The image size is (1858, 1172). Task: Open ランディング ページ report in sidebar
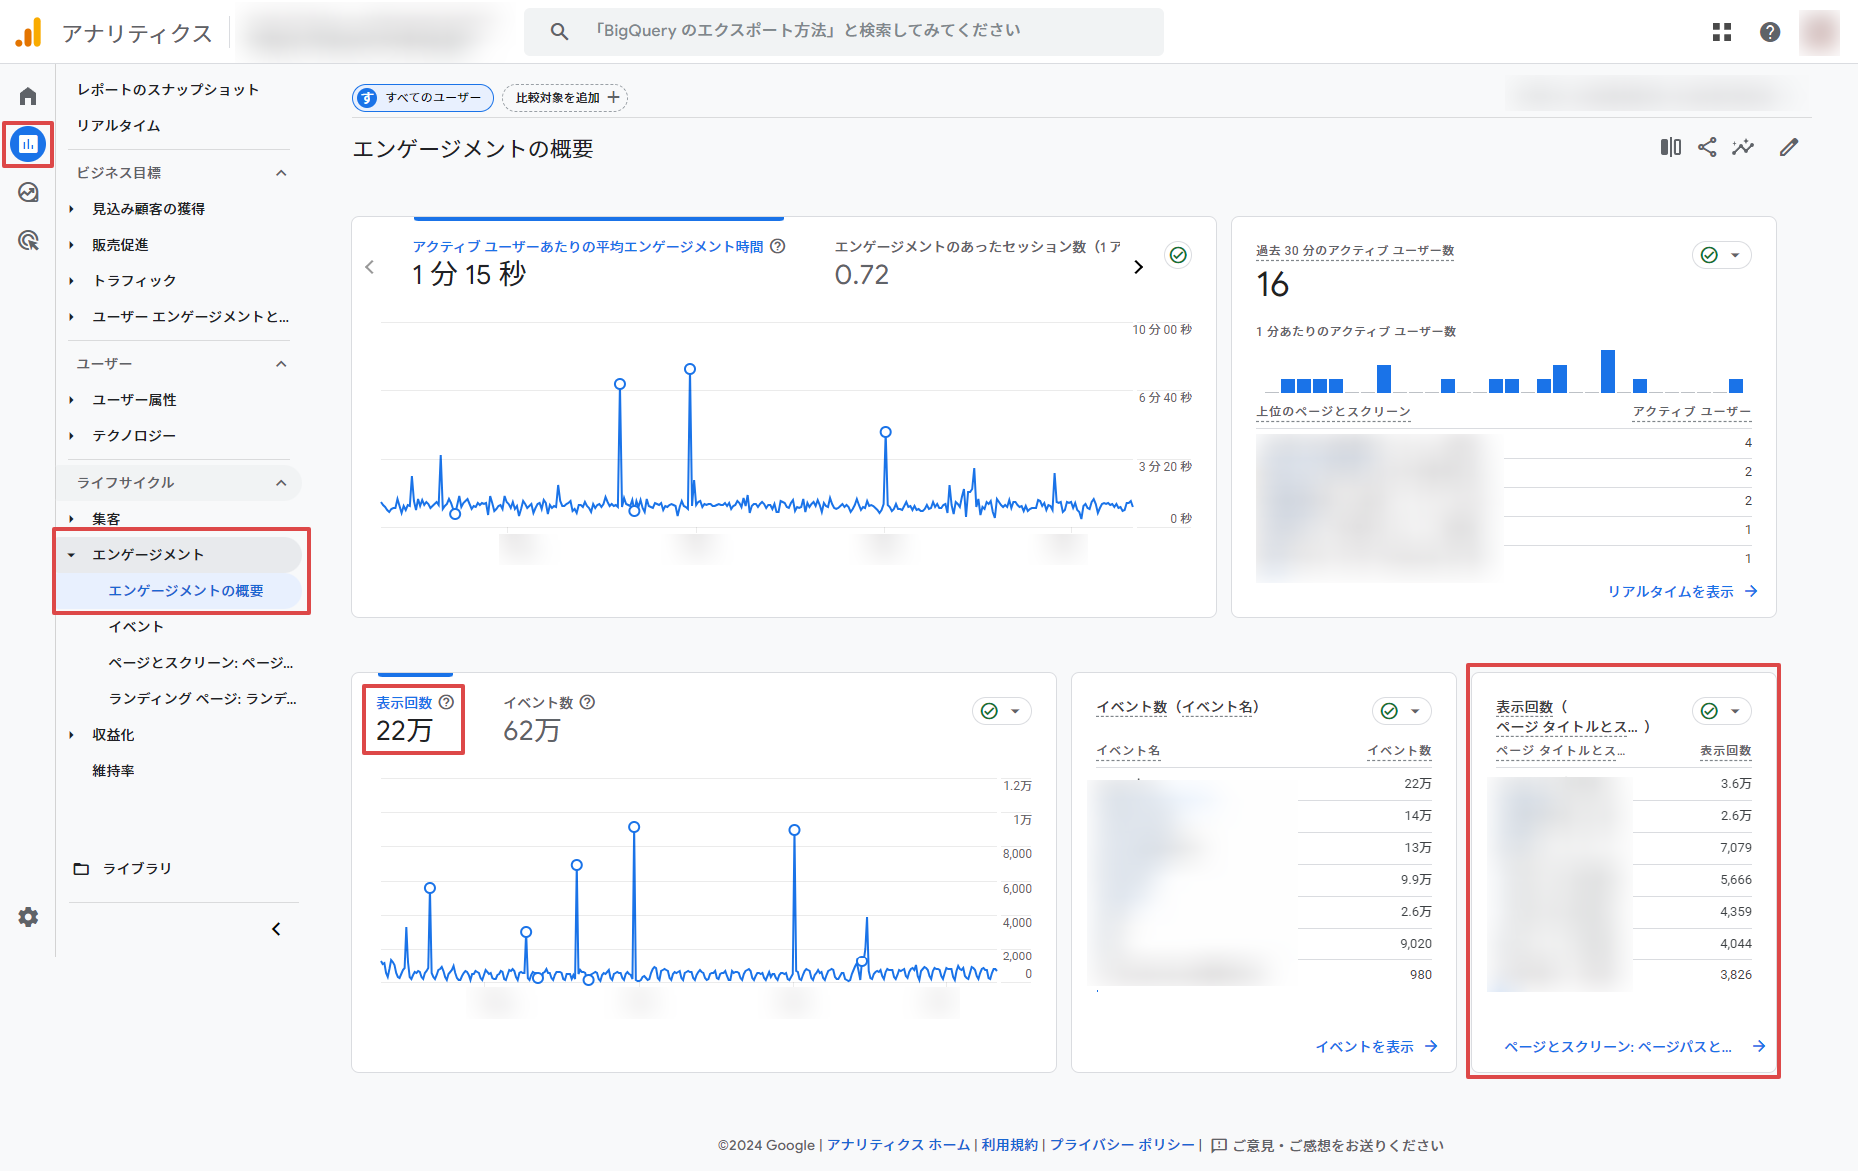[x=202, y=698]
